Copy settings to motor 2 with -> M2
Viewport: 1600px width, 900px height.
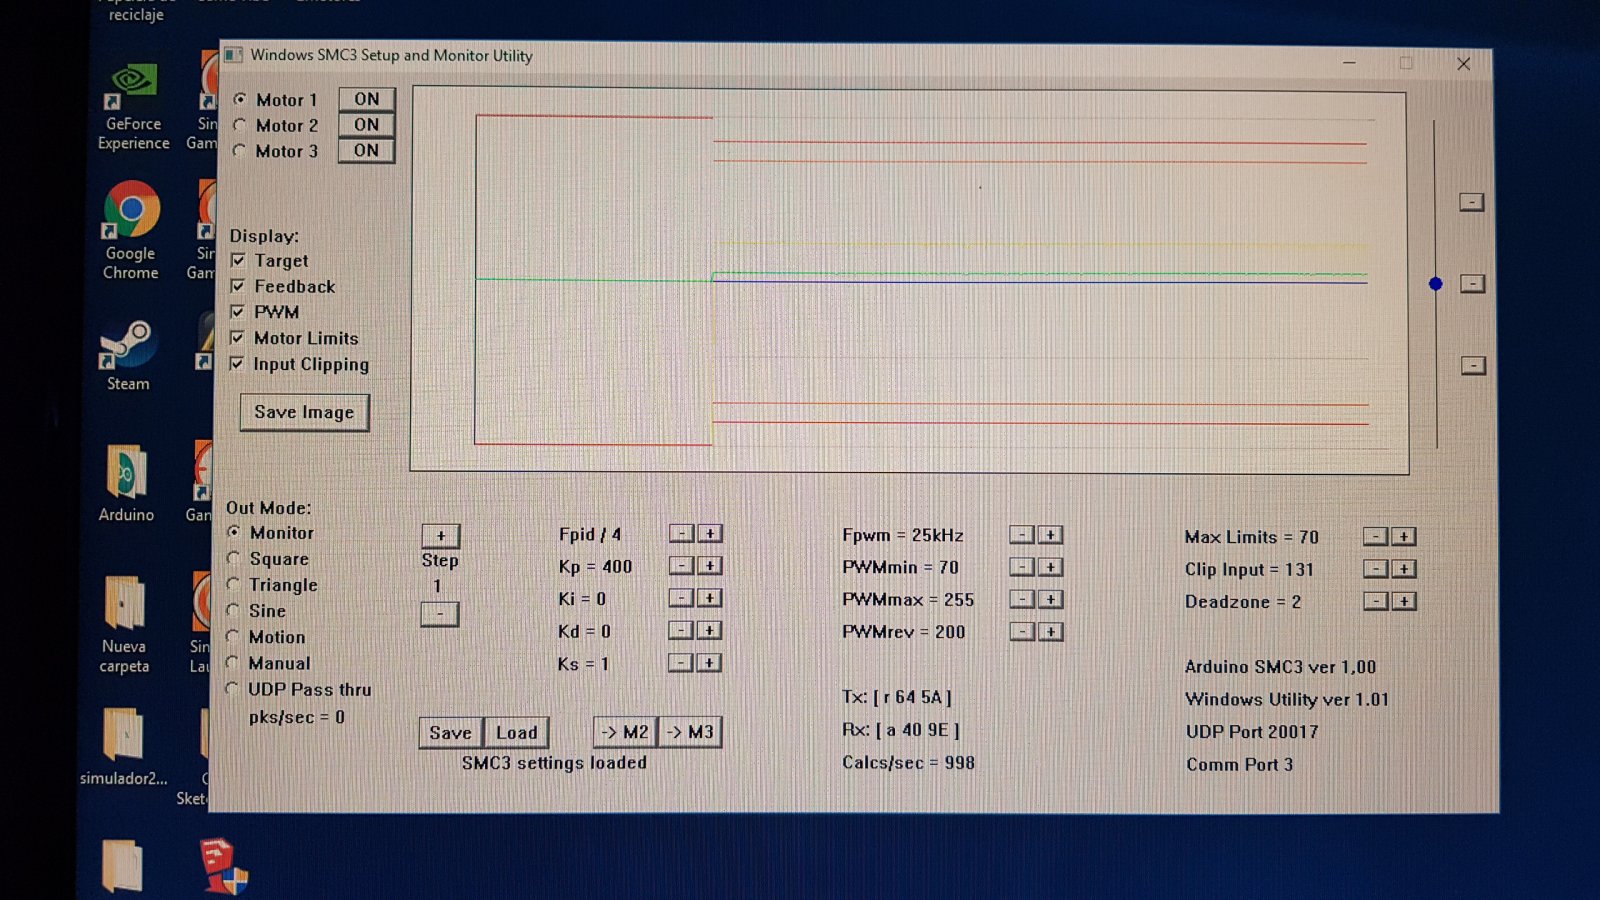point(625,732)
